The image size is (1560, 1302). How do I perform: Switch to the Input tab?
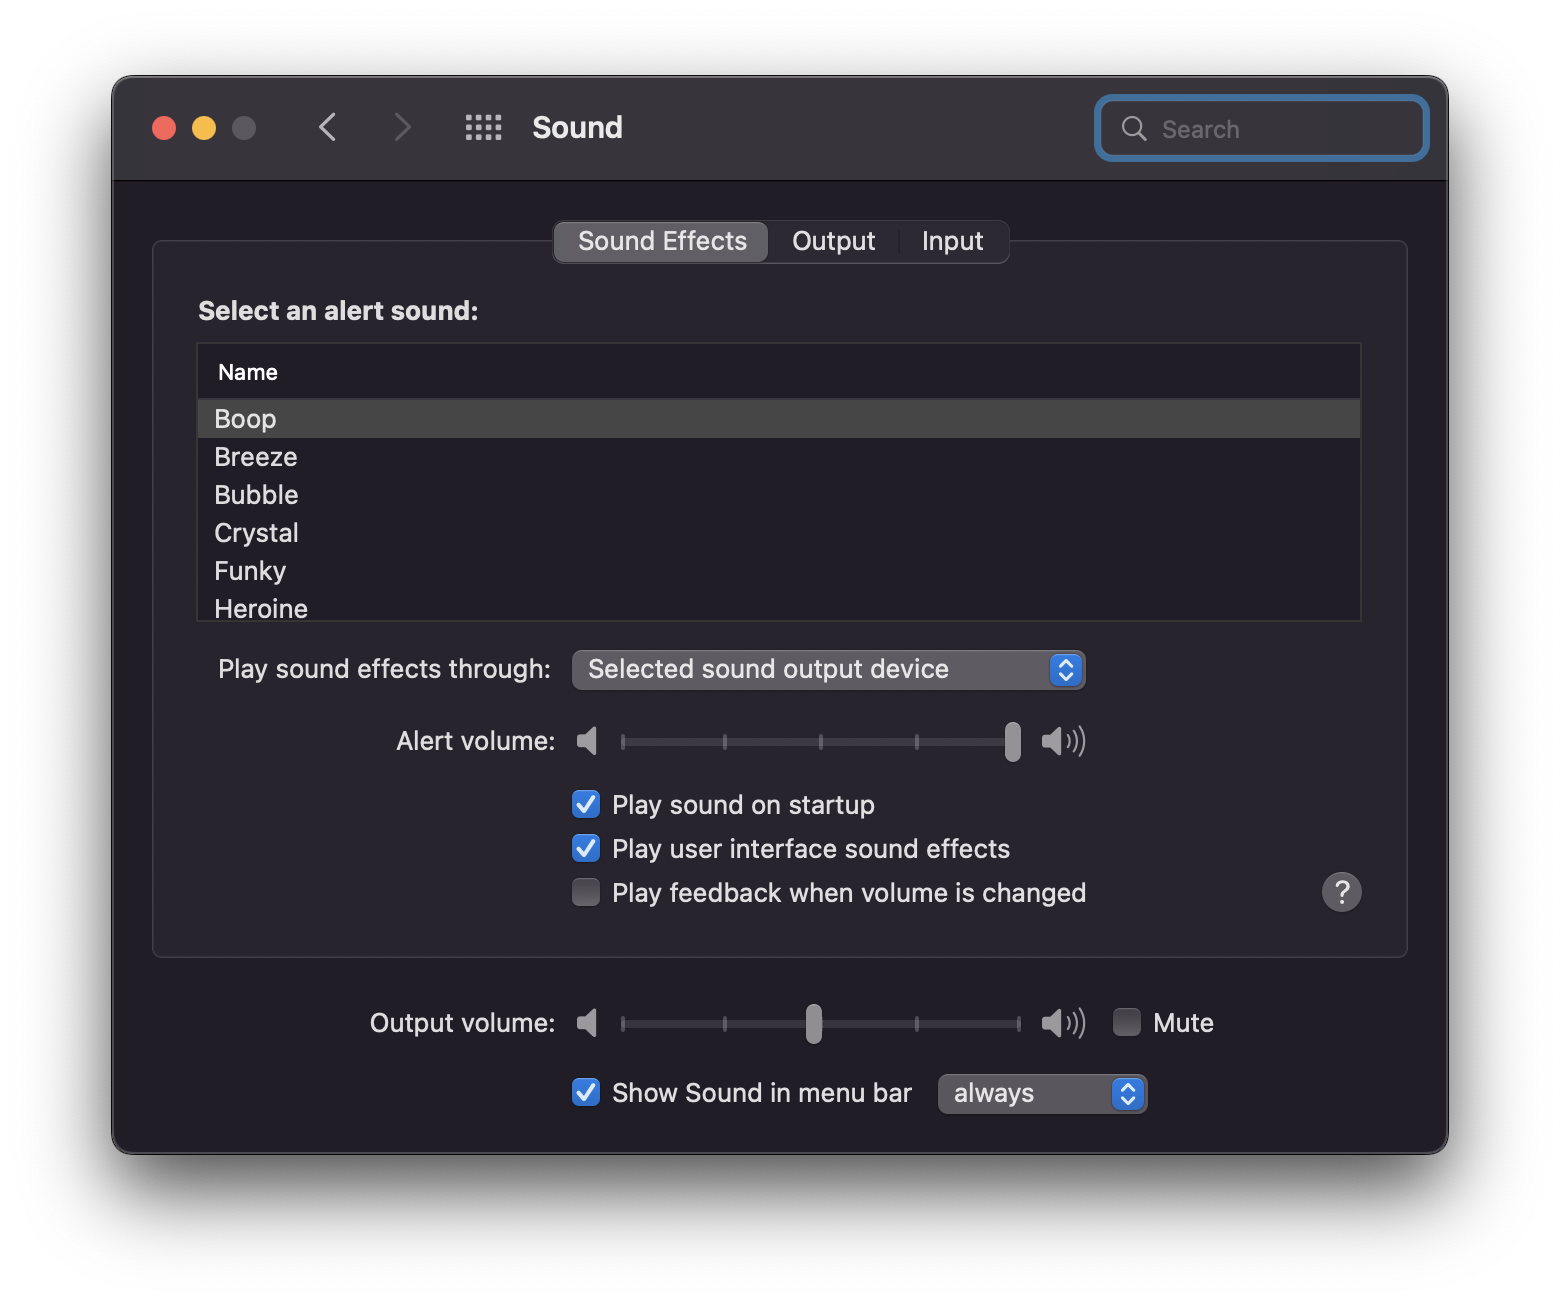pyautogui.click(x=952, y=241)
